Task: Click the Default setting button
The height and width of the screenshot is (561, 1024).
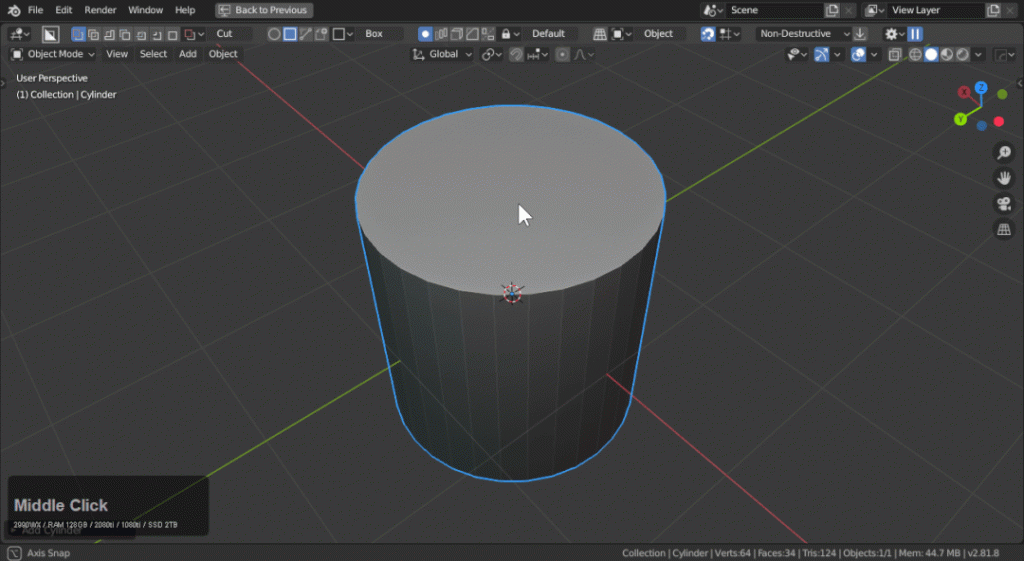Action: click(548, 33)
